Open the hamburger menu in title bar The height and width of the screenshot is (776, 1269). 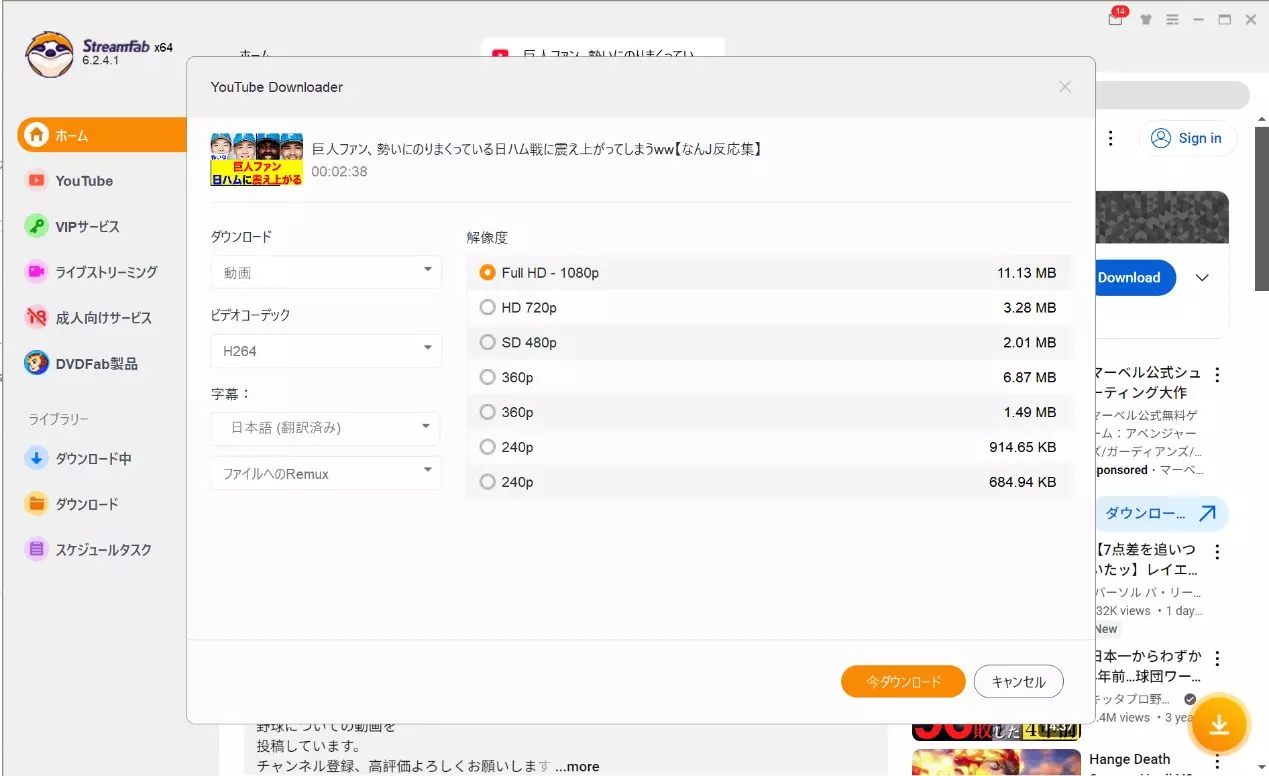click(1172, 19)
